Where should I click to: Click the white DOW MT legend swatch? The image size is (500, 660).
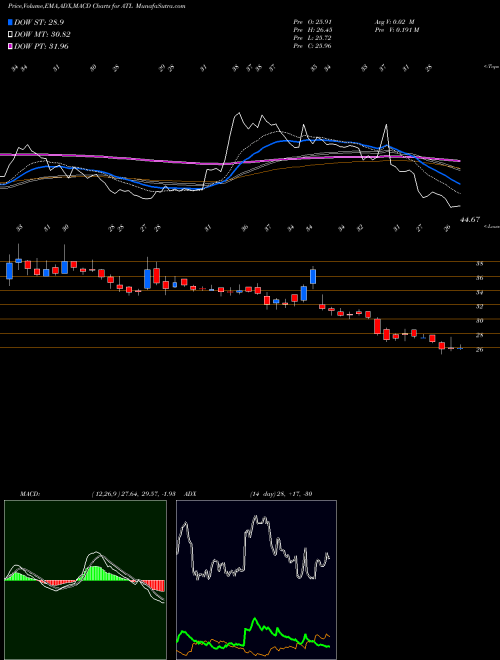coord(10,35)
